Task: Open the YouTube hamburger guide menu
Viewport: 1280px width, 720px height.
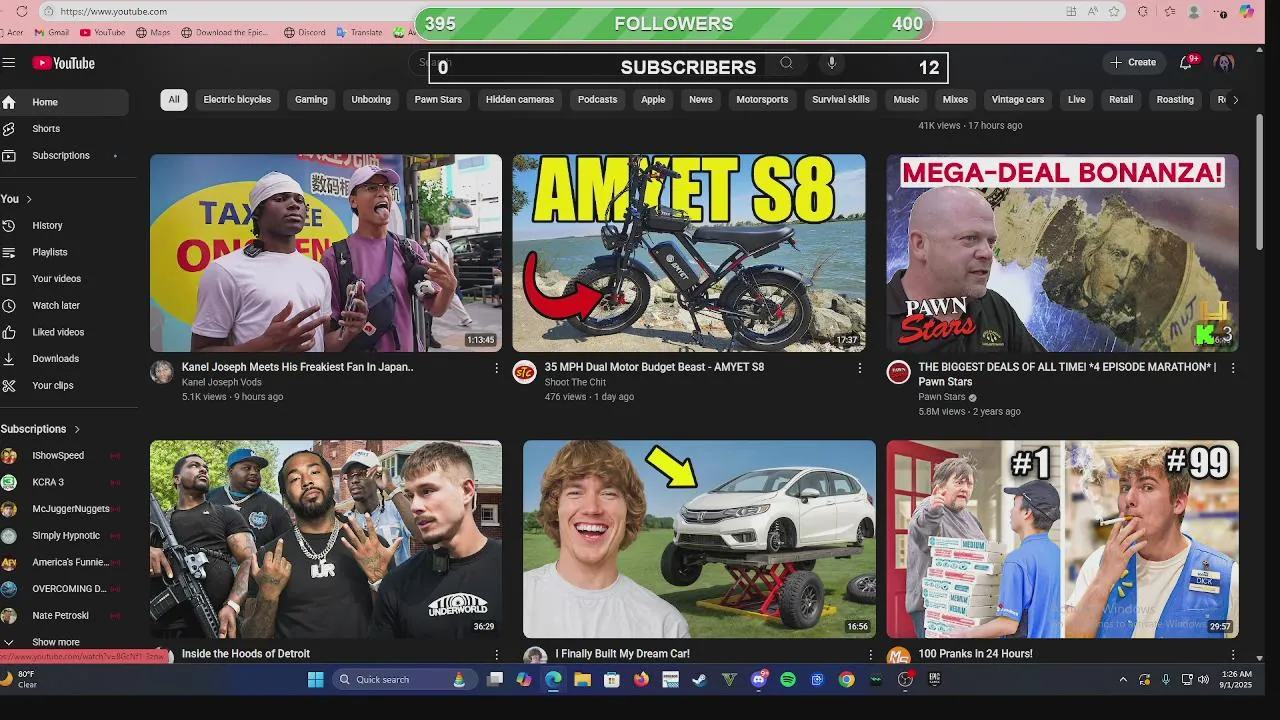Action: point(9,62)
